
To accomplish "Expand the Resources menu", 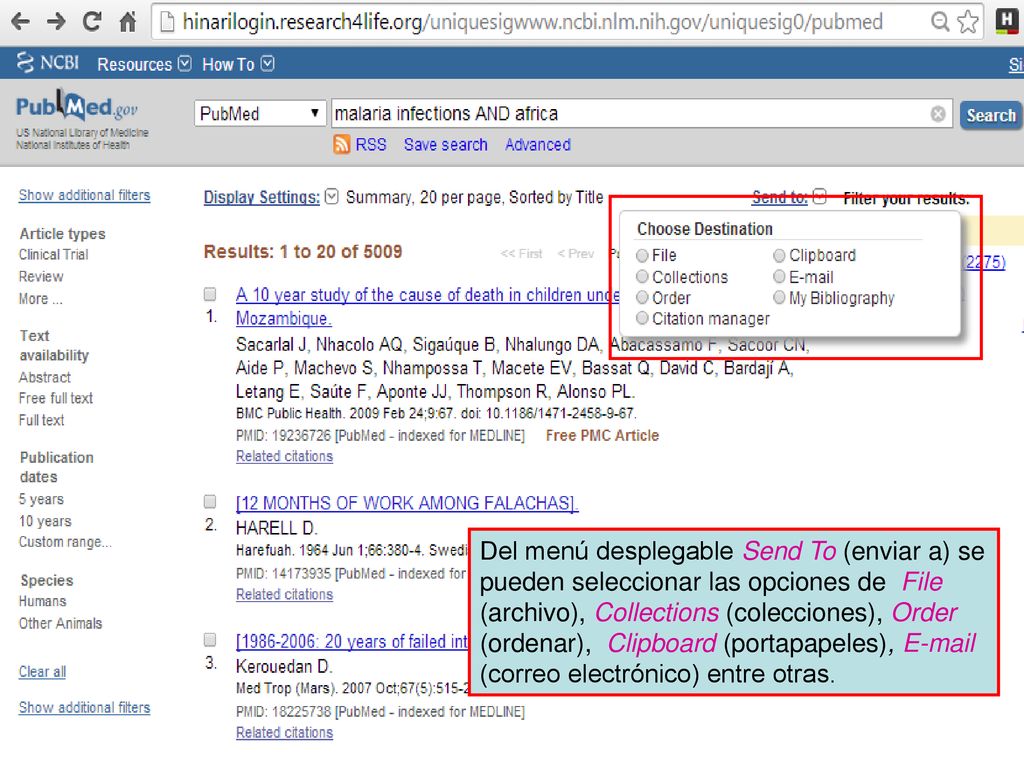I will (144, 64).
